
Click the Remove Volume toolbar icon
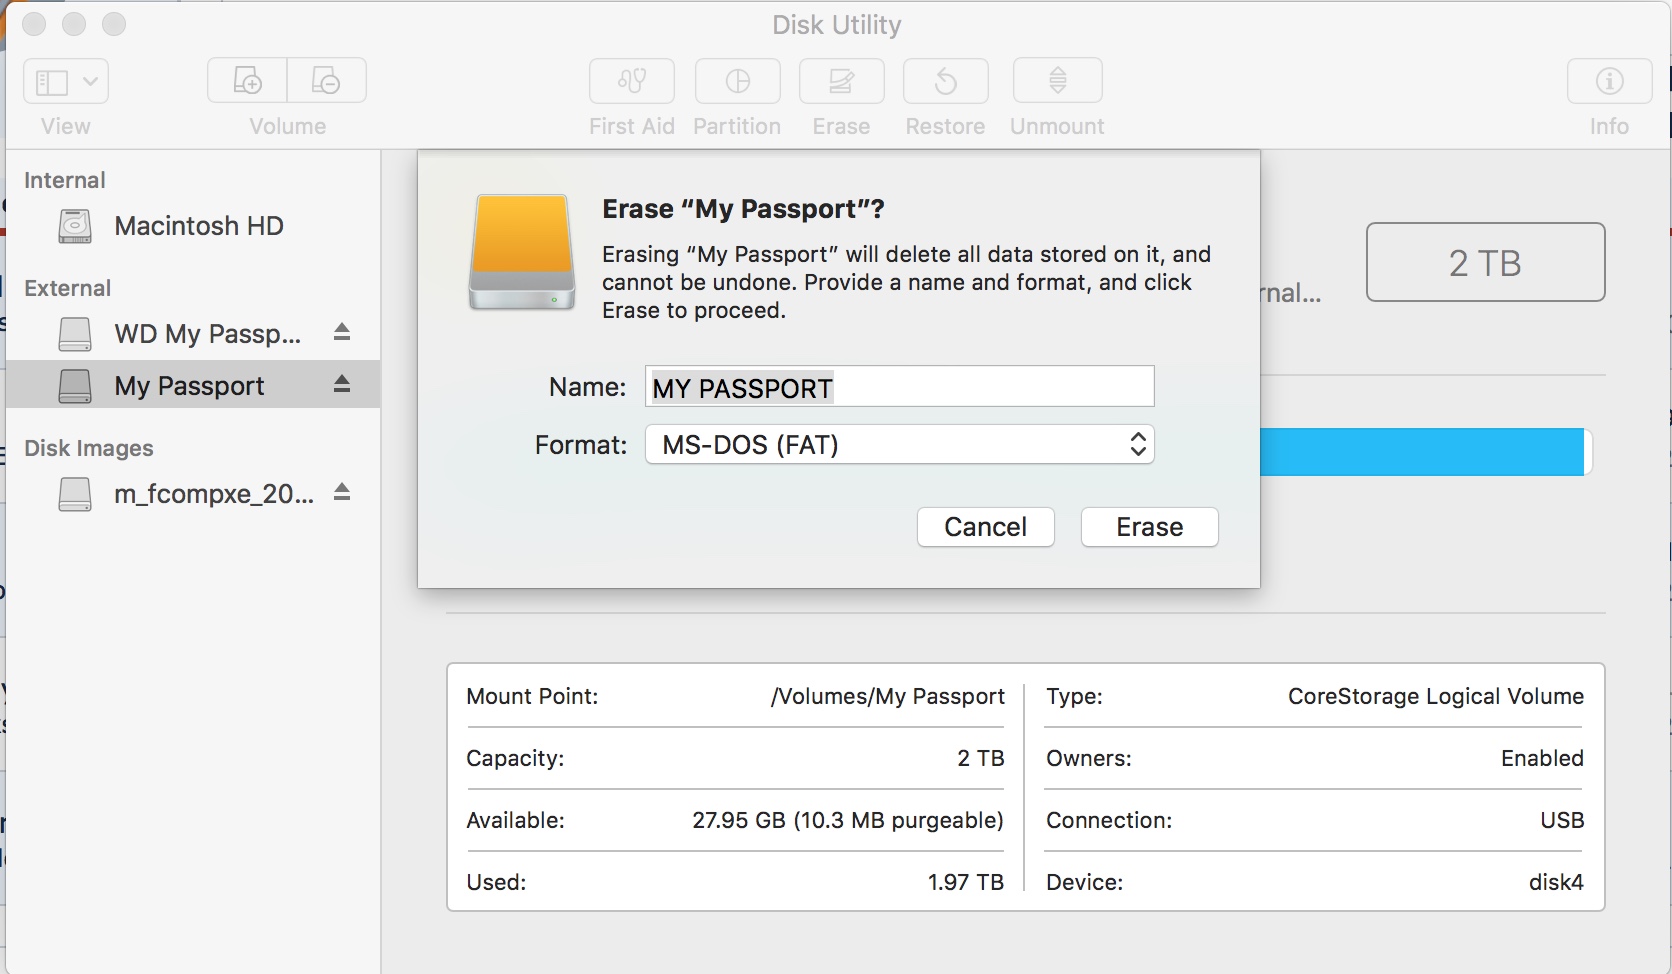[326, 81]
